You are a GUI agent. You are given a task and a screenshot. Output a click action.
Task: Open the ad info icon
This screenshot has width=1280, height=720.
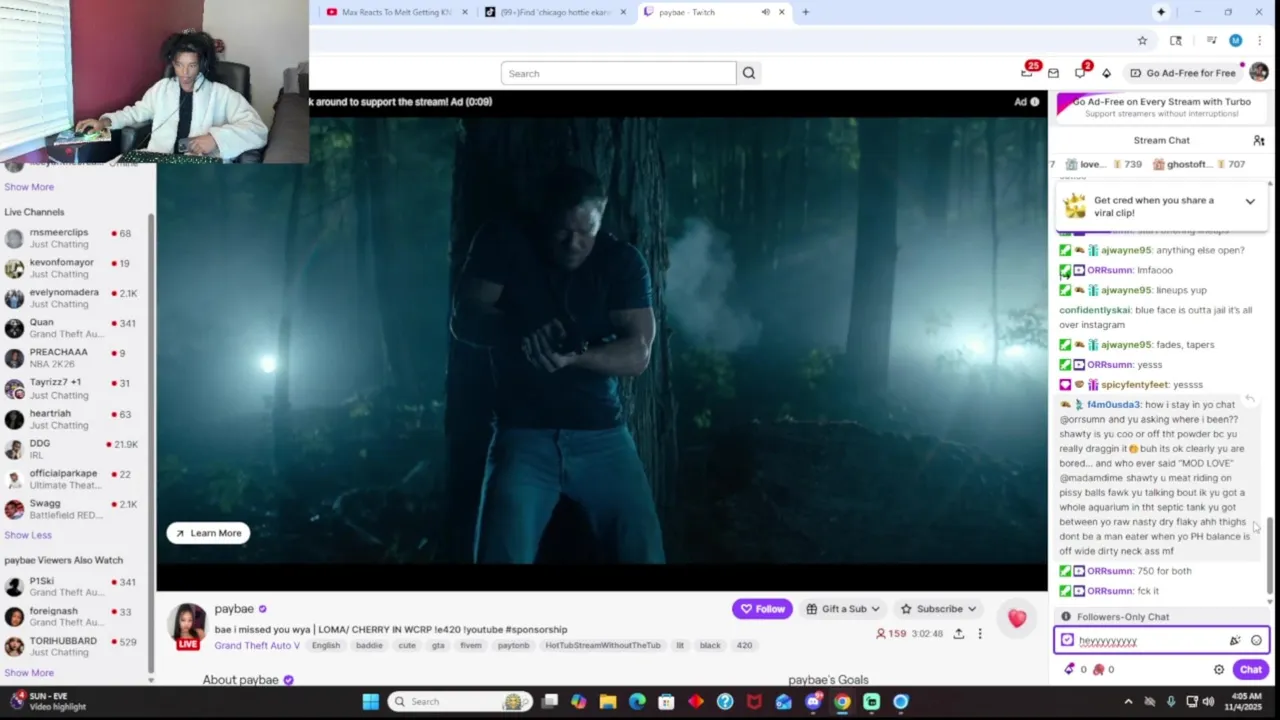coord(1037,101)
